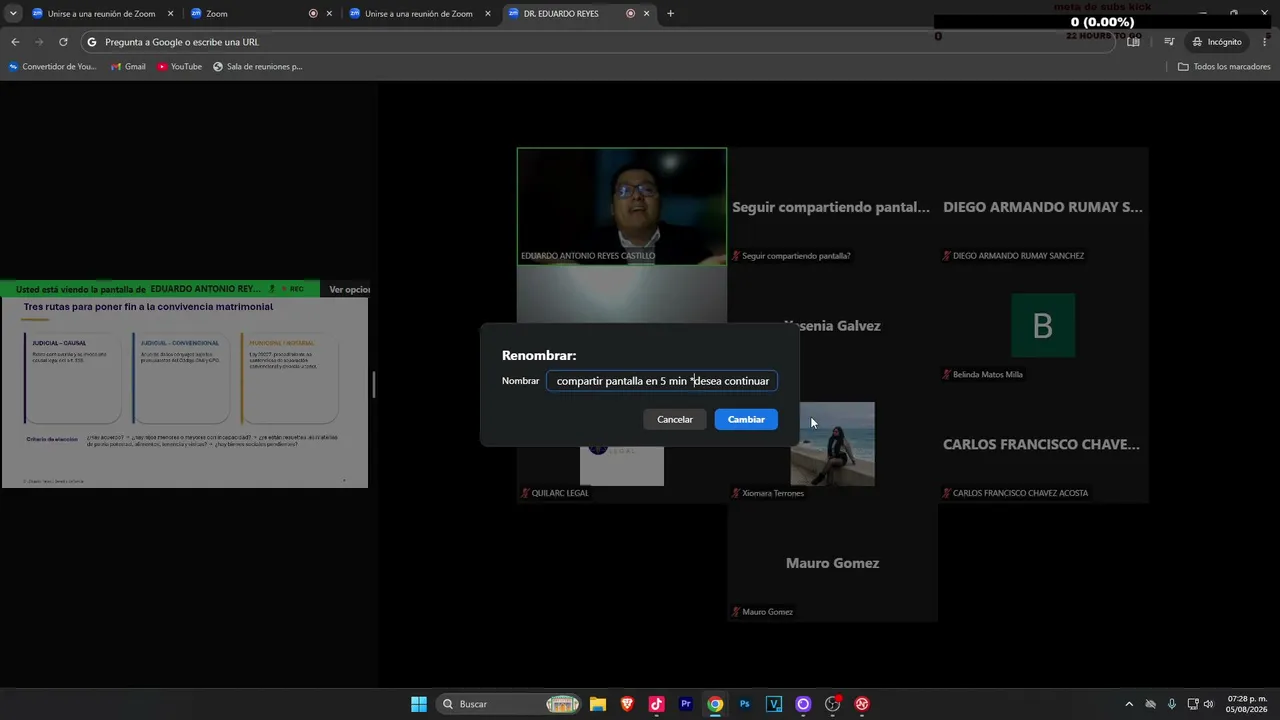Image resolution: width=1280 pixels, height=720 pixels.
Task: Select the 'Seguir compartiendo pantalla?' participant tile
Action: [832, 206]
